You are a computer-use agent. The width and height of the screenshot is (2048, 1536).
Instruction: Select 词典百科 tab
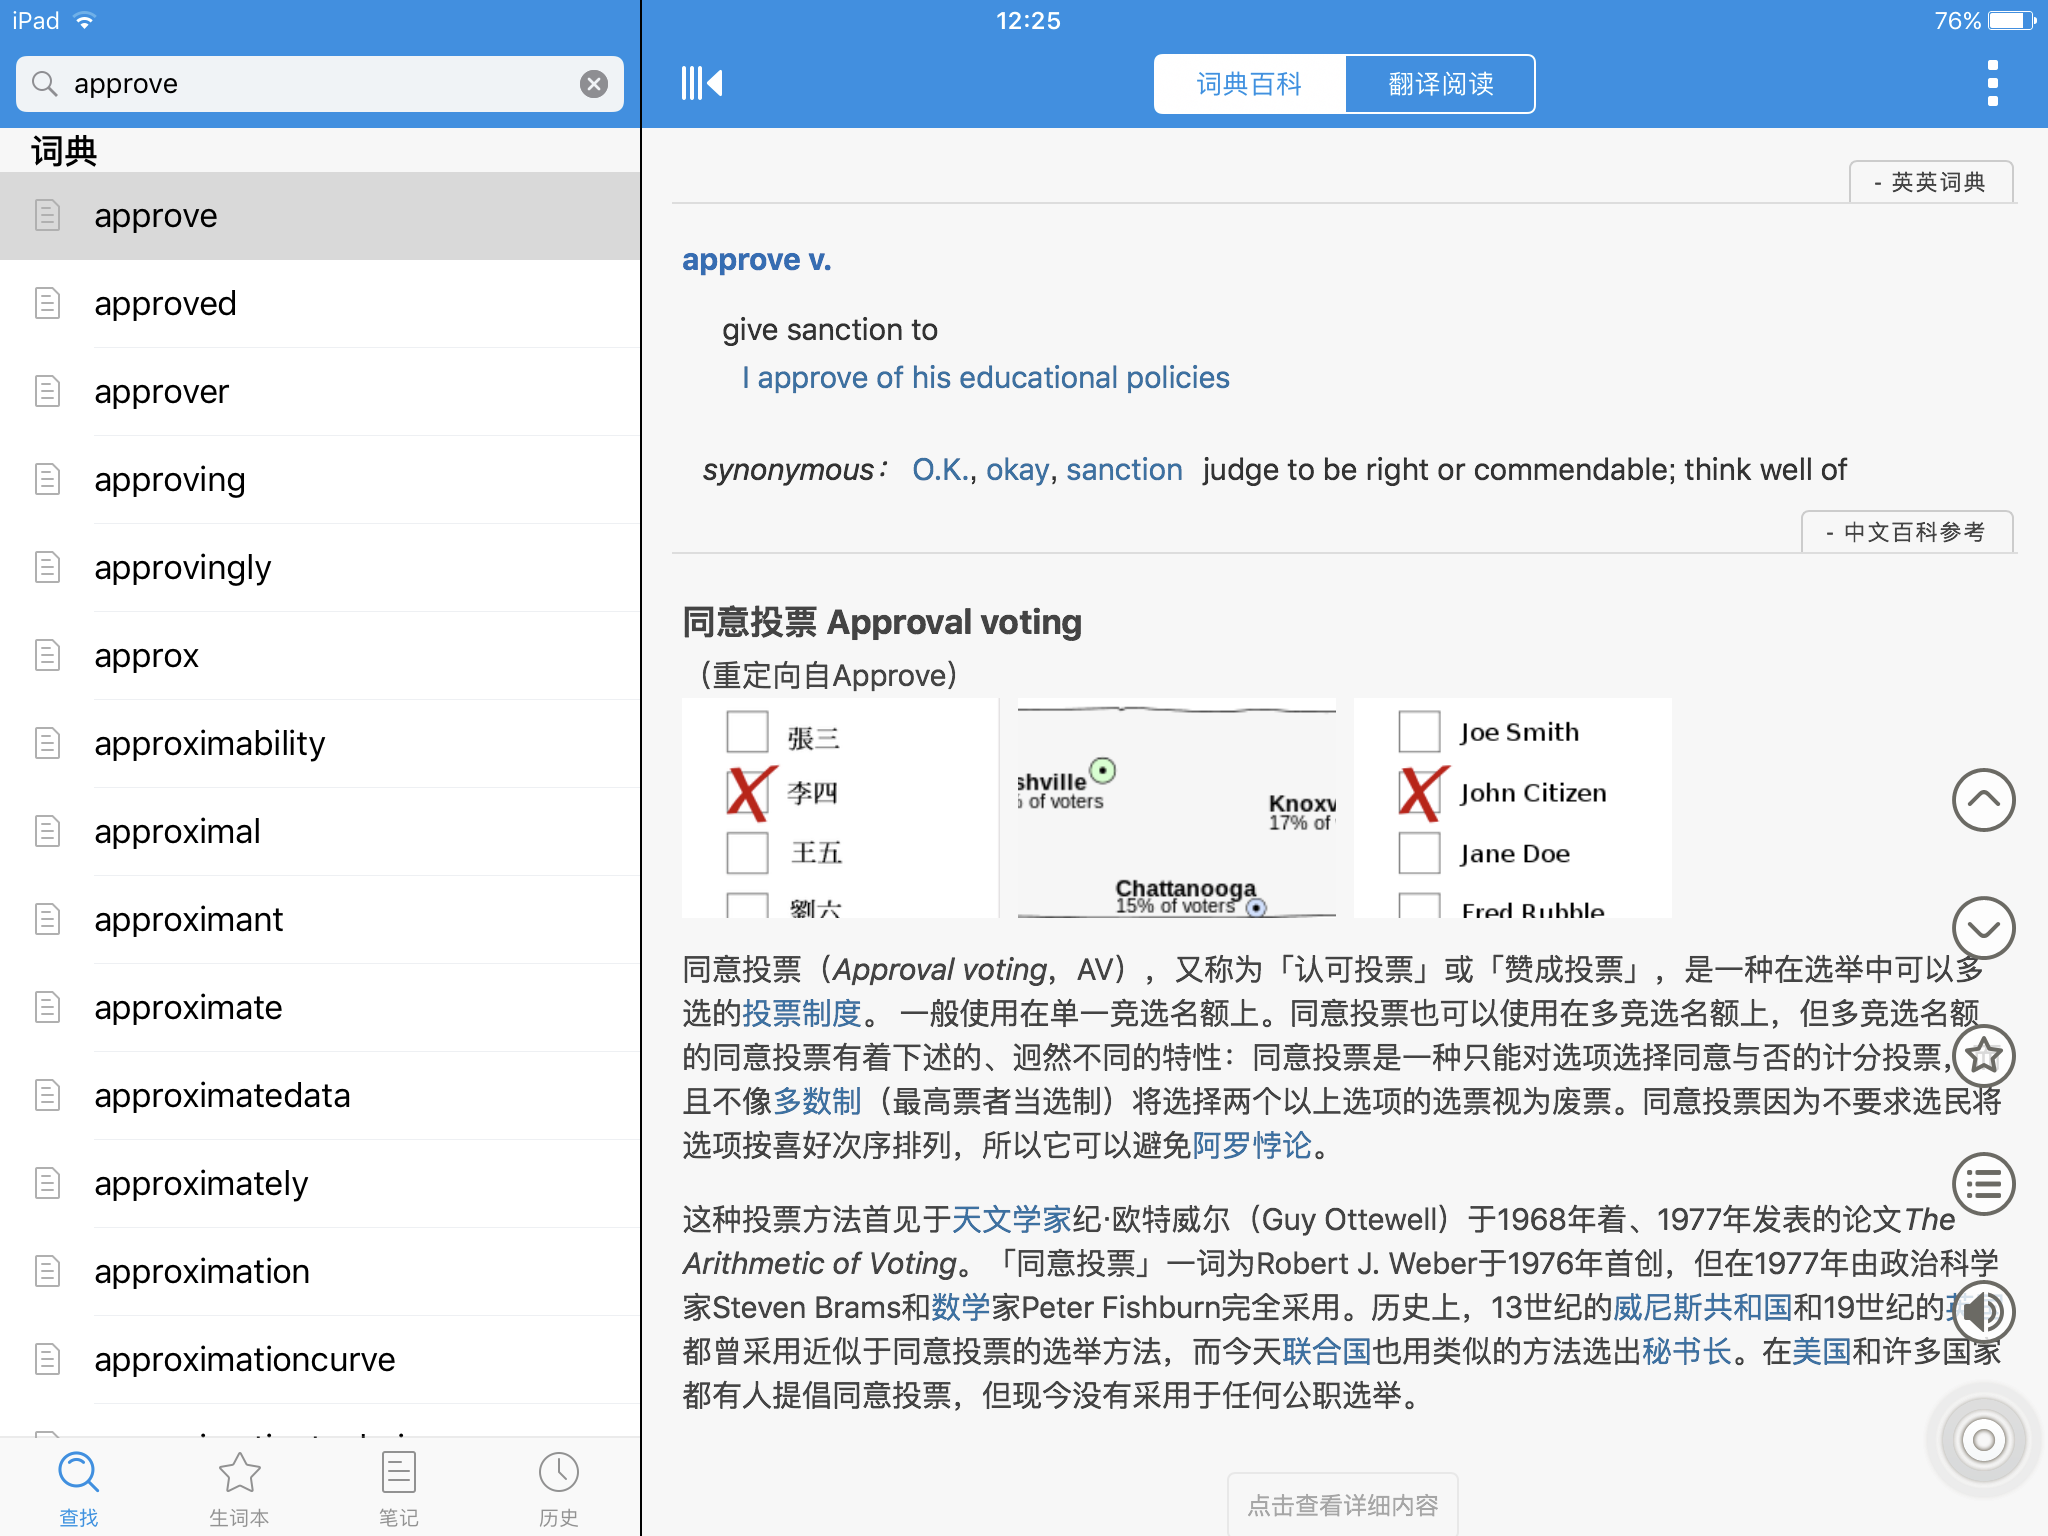1250,84
